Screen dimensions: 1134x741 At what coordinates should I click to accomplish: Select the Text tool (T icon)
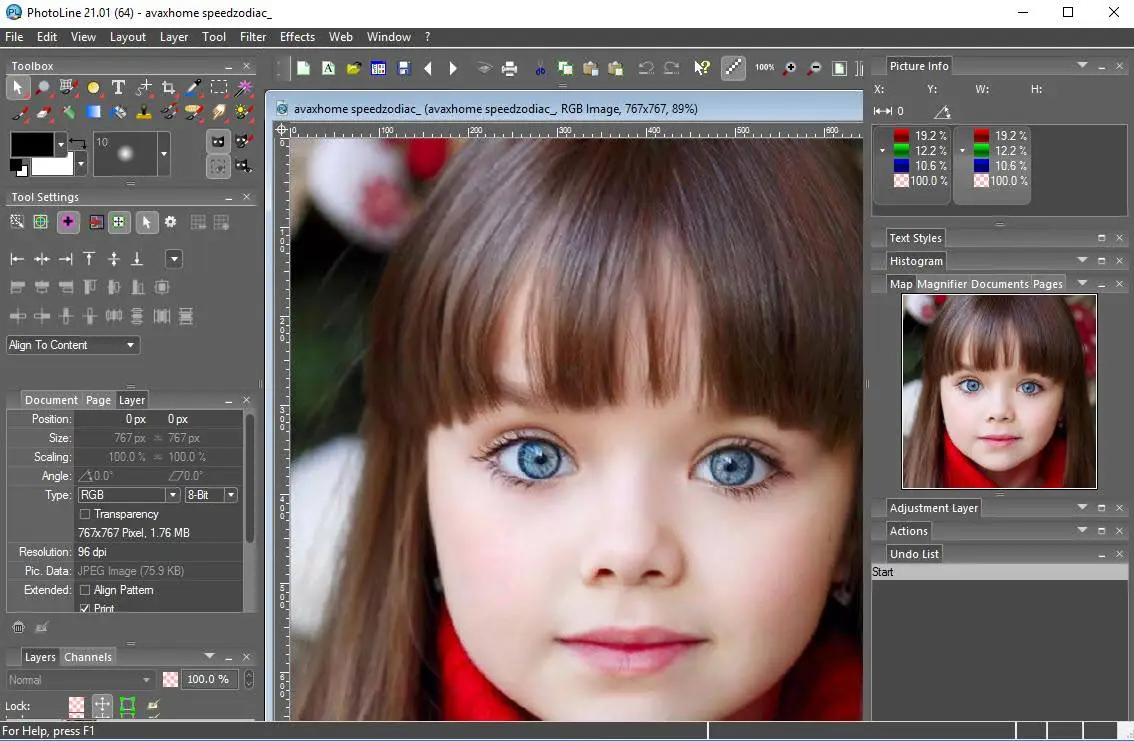pos(119,88)
